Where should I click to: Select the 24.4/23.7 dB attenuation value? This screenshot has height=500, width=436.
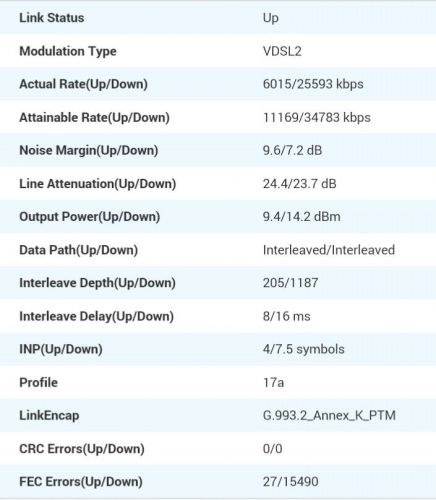[300, 184]
